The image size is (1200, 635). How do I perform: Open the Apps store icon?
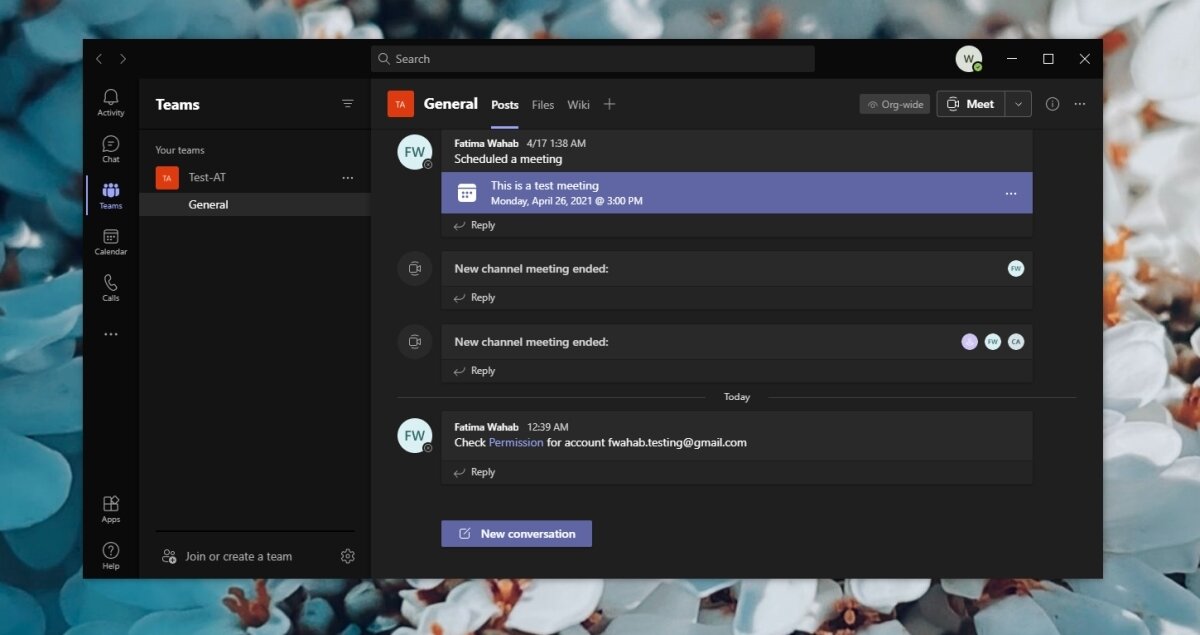(x=111, y=508)
